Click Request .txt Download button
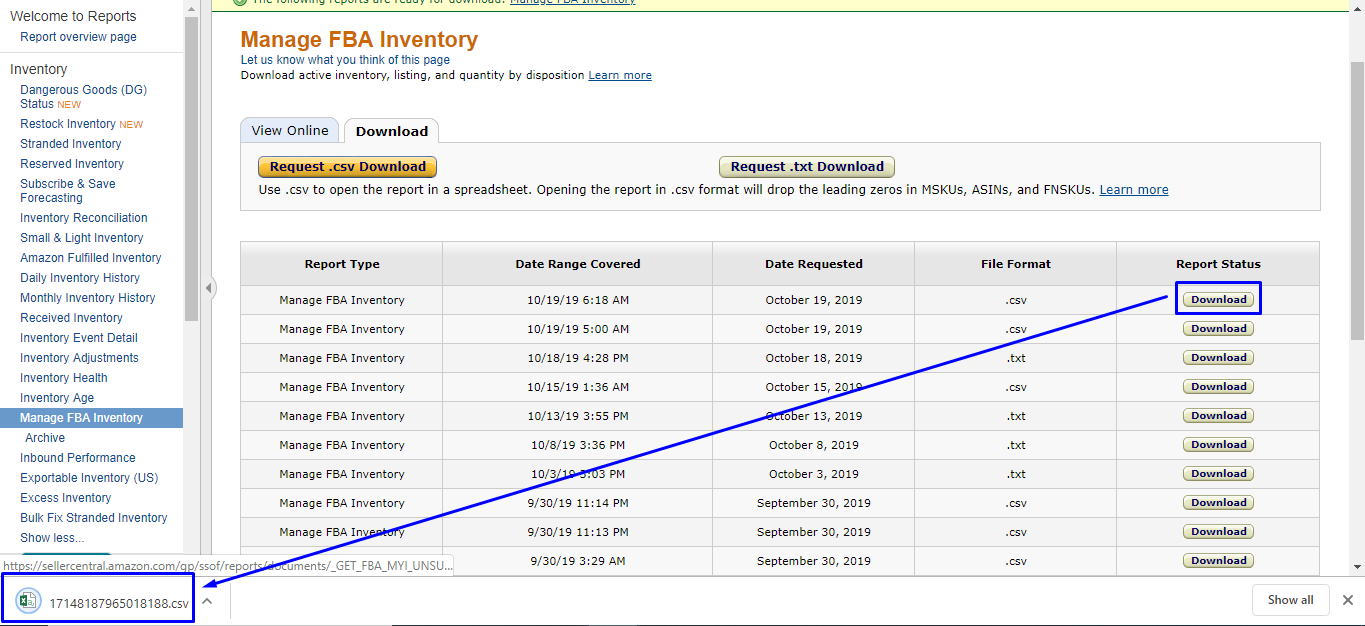 click(x=807, y=167)
